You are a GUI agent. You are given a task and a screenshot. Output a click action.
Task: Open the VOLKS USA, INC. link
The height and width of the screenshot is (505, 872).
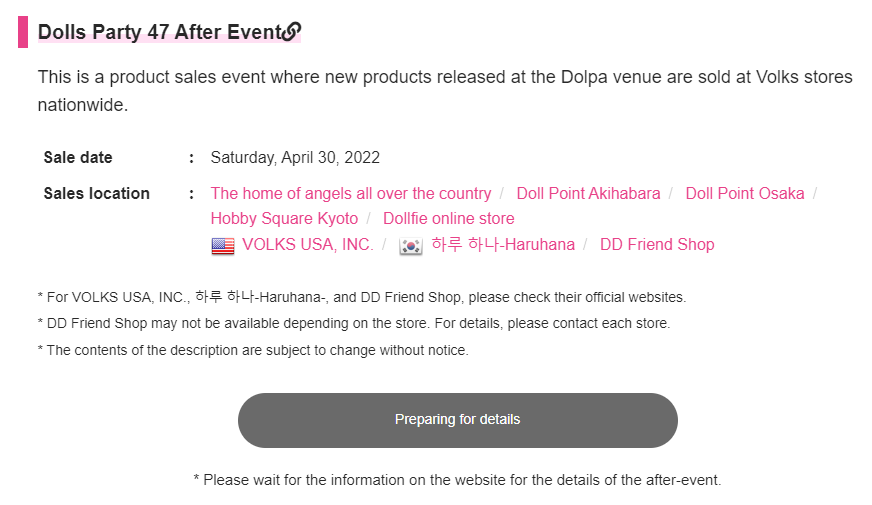tap(307, 244)
